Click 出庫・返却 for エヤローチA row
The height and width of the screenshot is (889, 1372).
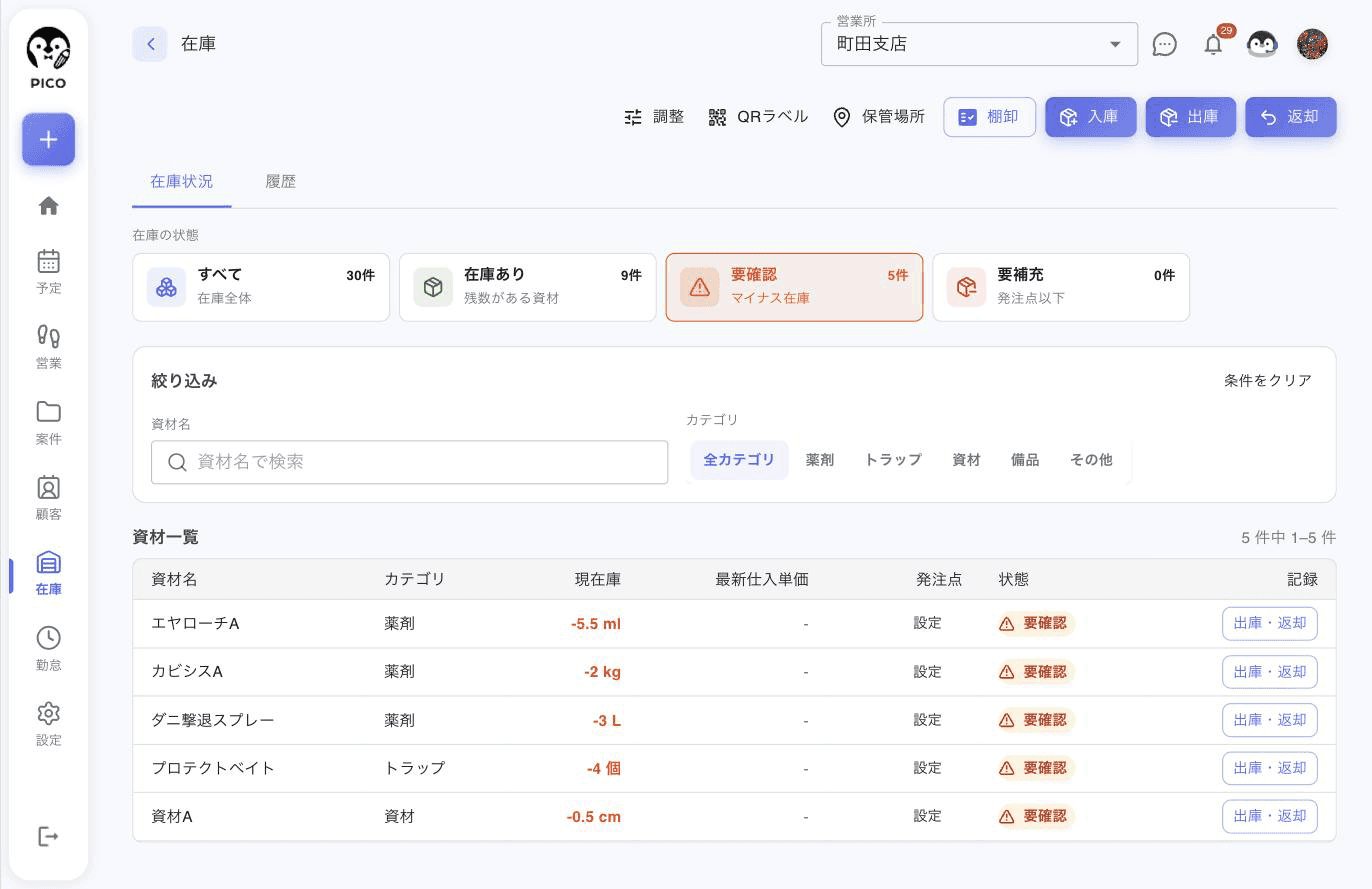(1270, 623)
